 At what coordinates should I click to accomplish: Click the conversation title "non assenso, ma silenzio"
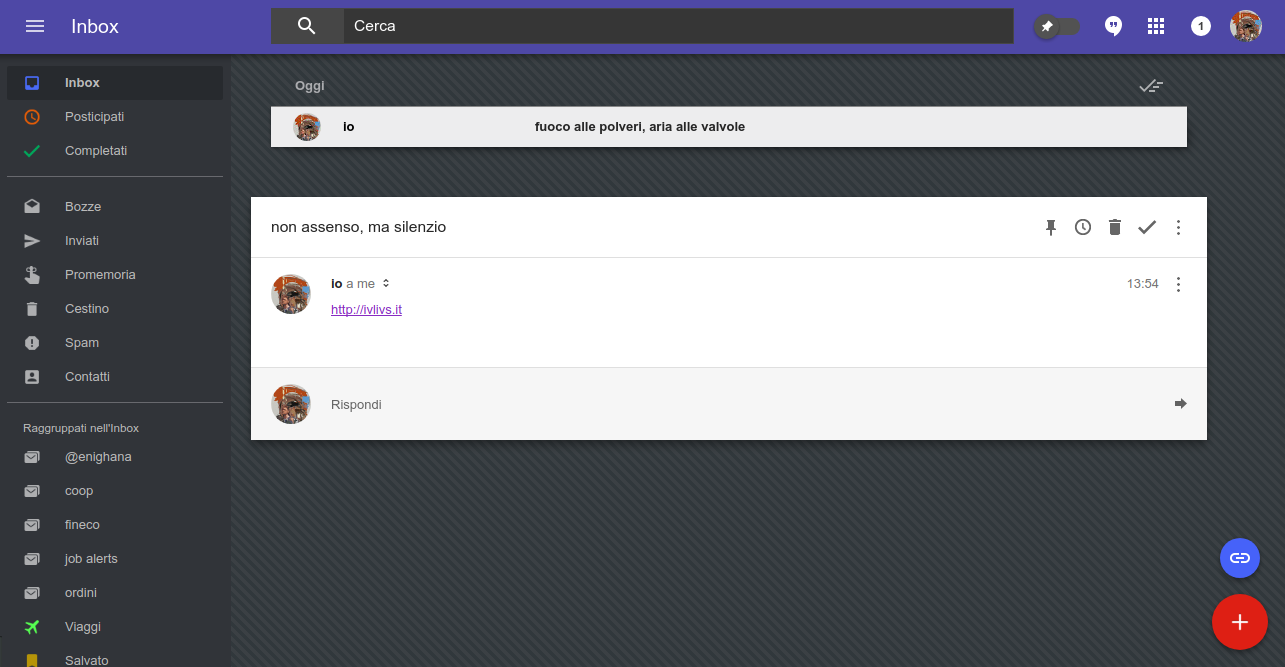tap(358, 227)
